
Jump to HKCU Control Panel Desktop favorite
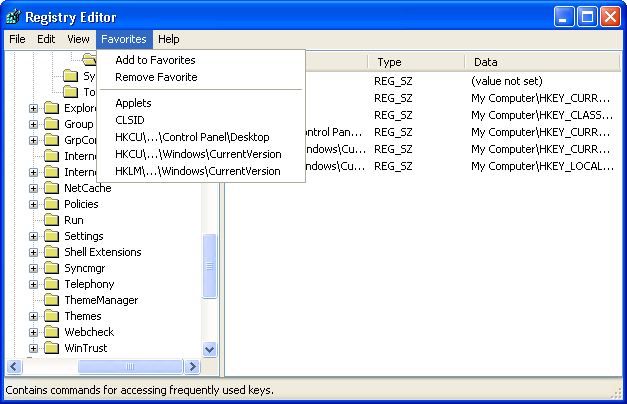coord(192,137)
